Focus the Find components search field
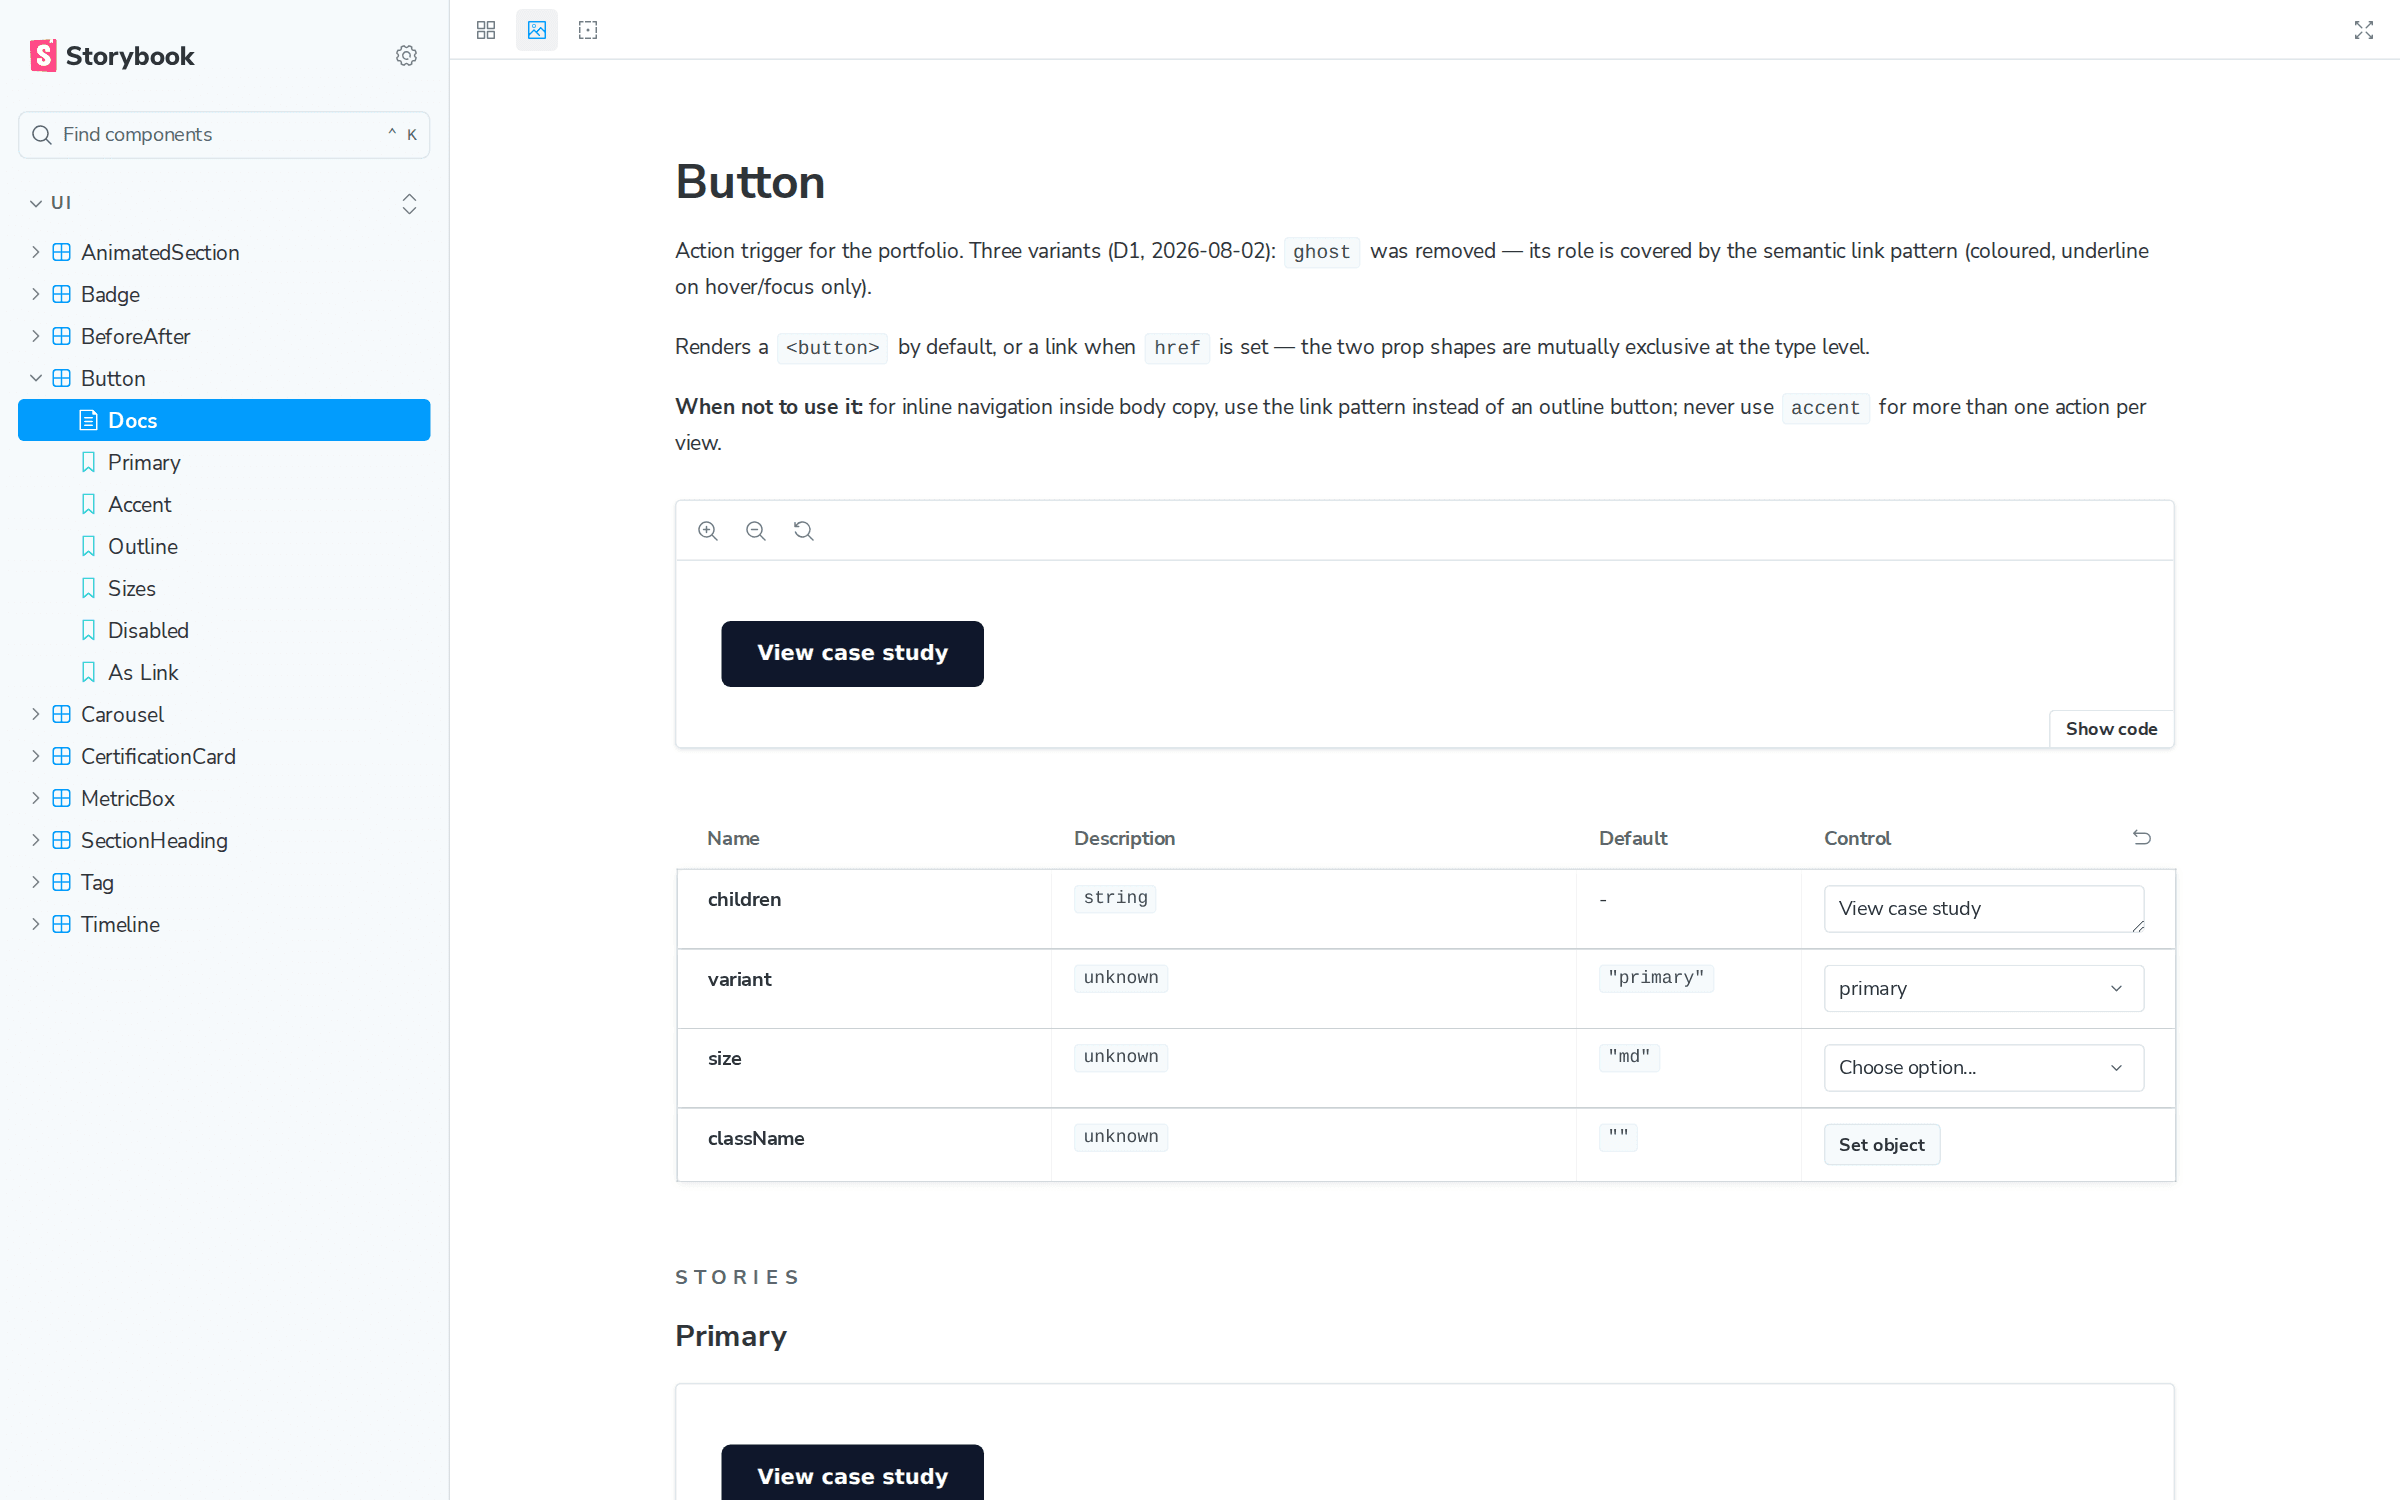The image size is (2400, 1500). coord(224,135)
